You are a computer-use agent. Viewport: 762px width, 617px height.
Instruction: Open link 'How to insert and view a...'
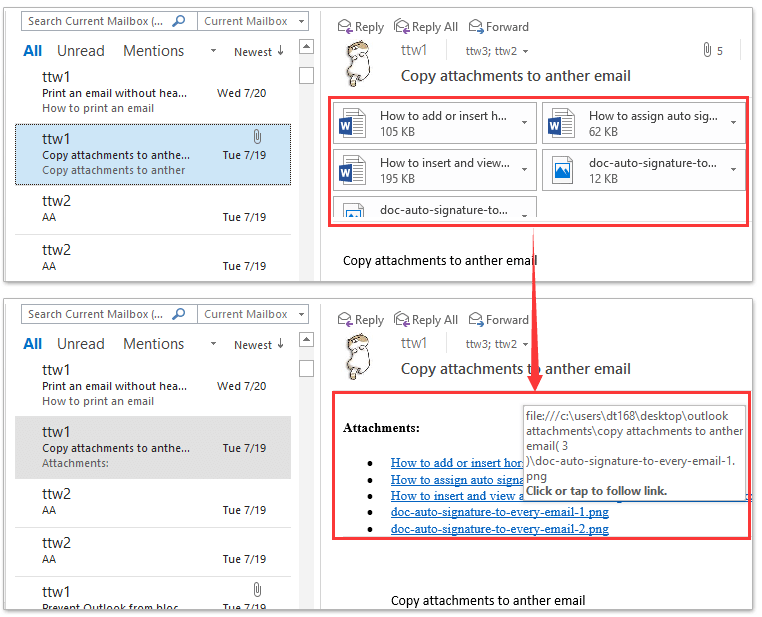(x=457, y=496)
